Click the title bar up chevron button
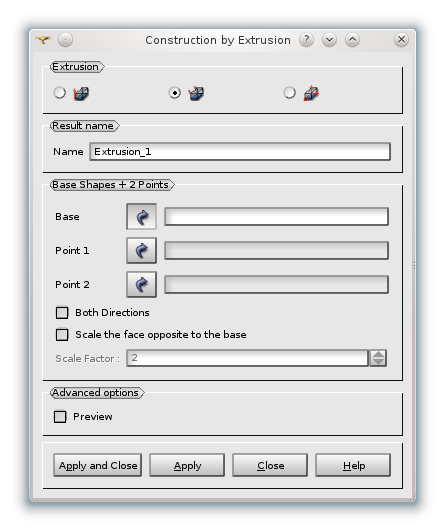This screenshot has height=531, width=445. 352,40
